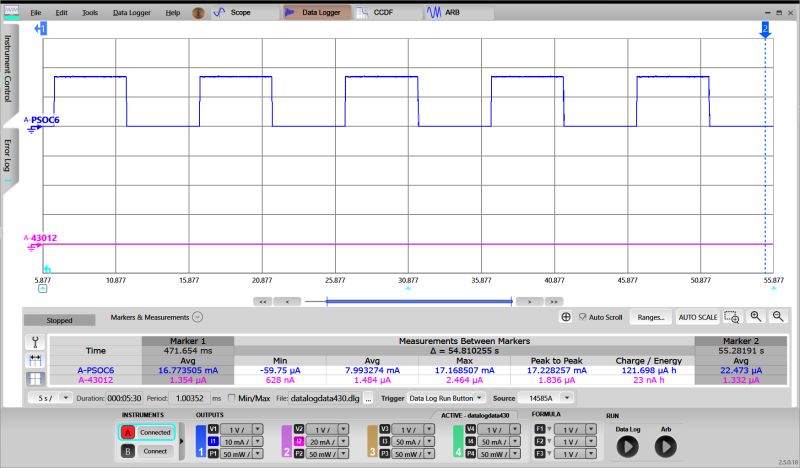Open the Help menu
This screenshot has width=800, height=468.
173,12
